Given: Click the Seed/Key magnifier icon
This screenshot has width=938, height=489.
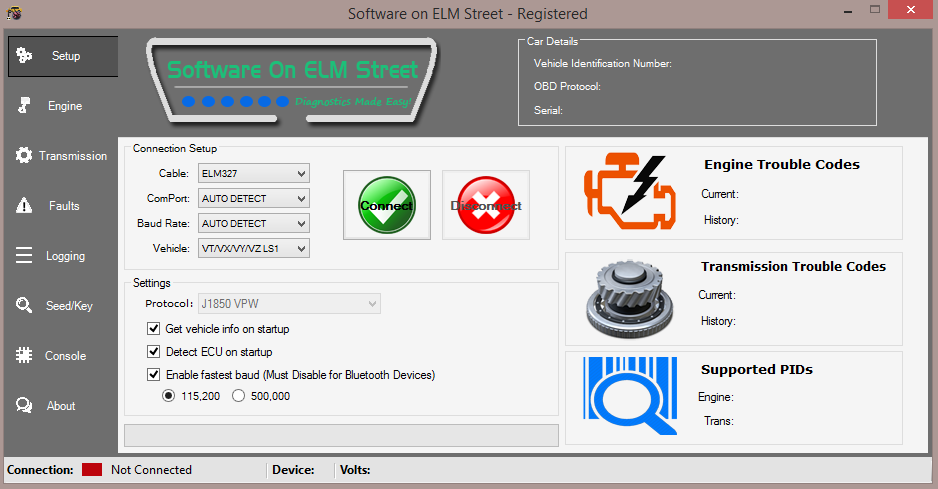Looking at the screenshot, I should point(24,305).
